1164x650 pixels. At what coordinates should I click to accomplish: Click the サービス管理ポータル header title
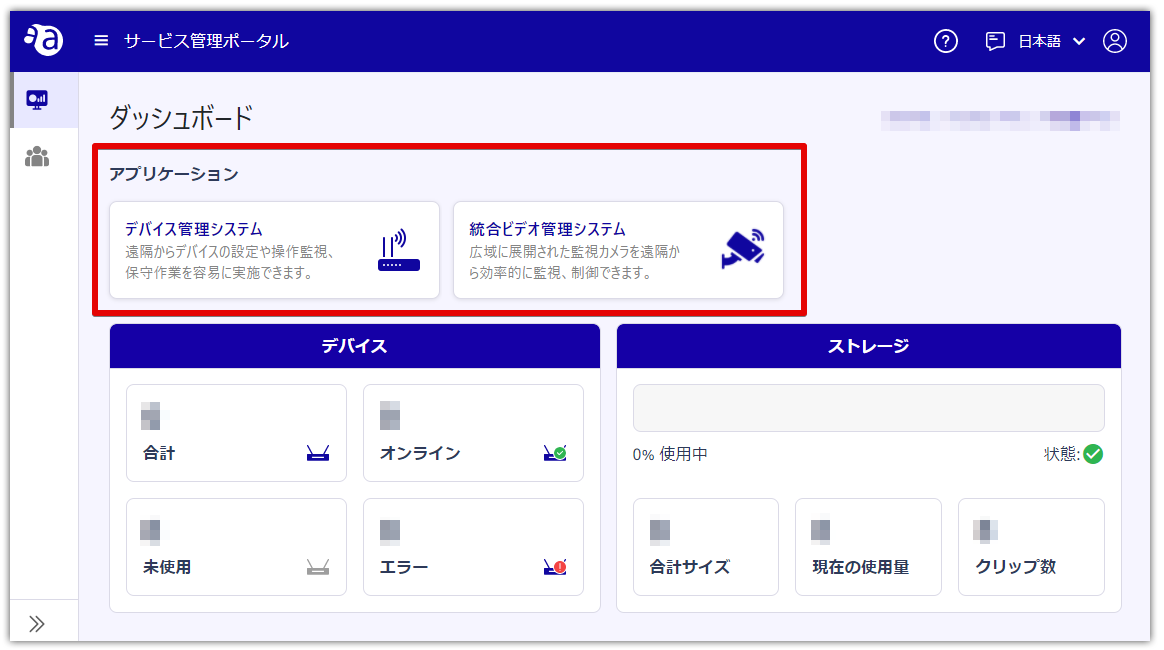point(206,41)
